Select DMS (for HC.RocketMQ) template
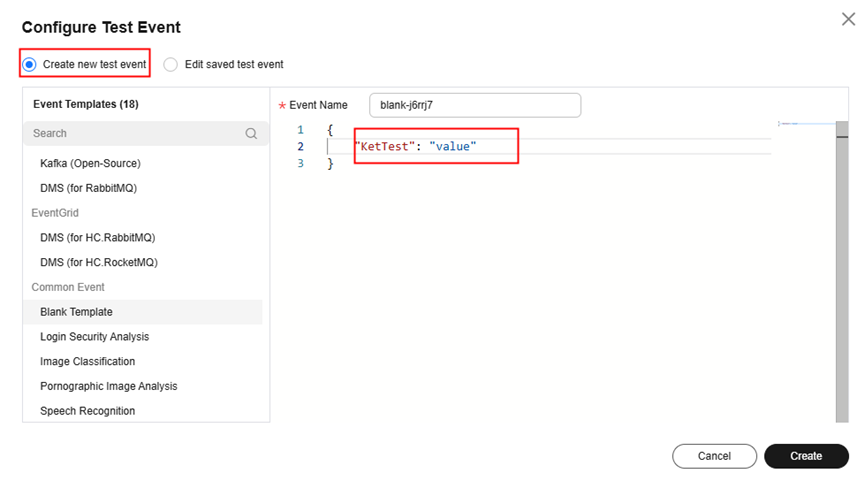This screenshot has height=481, width=865. click(99, 263)
